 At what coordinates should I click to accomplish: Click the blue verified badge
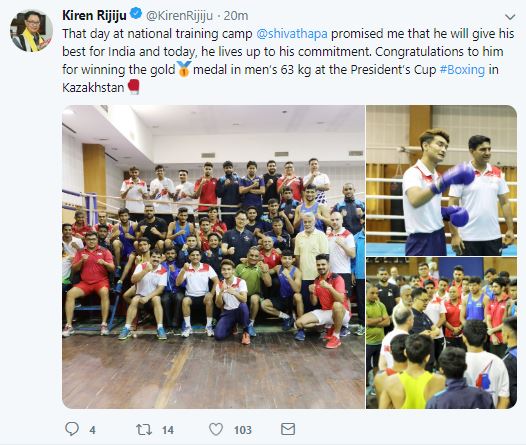click(x=136, y=15)
